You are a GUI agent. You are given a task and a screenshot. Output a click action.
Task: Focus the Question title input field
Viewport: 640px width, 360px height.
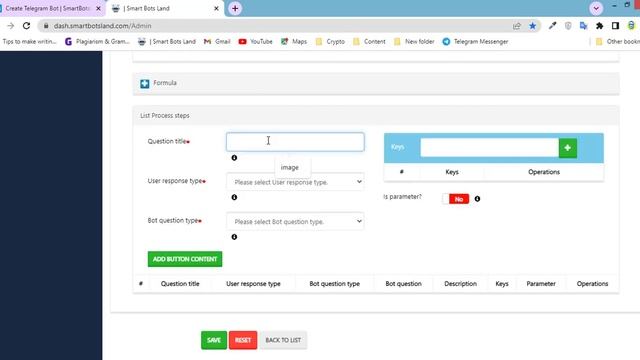coord(295,142)
